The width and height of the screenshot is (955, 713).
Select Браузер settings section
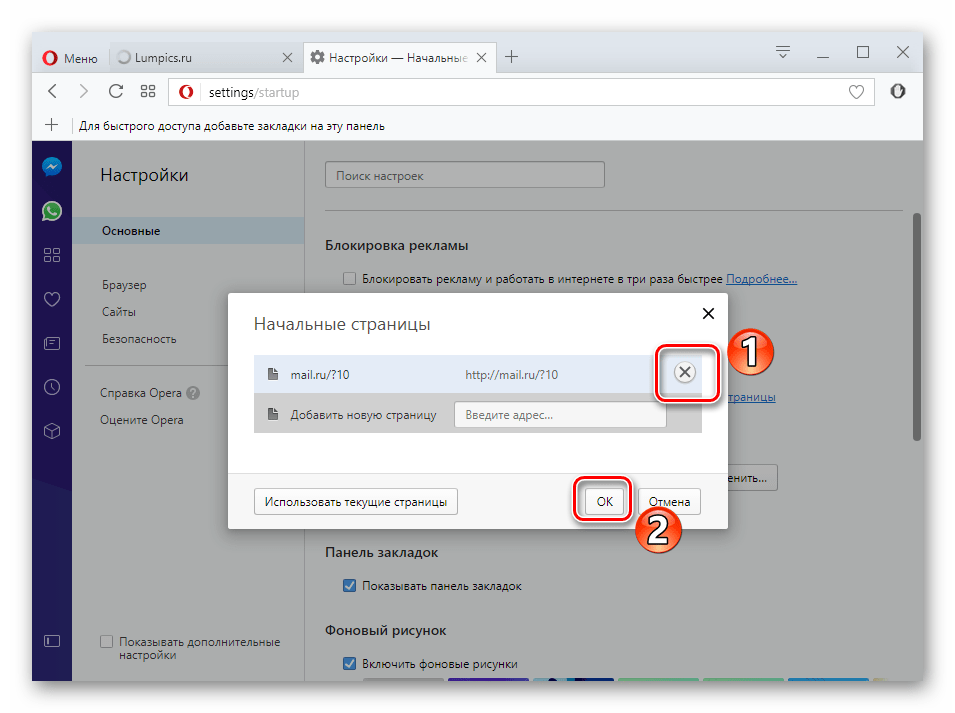[x=124, y=285]
